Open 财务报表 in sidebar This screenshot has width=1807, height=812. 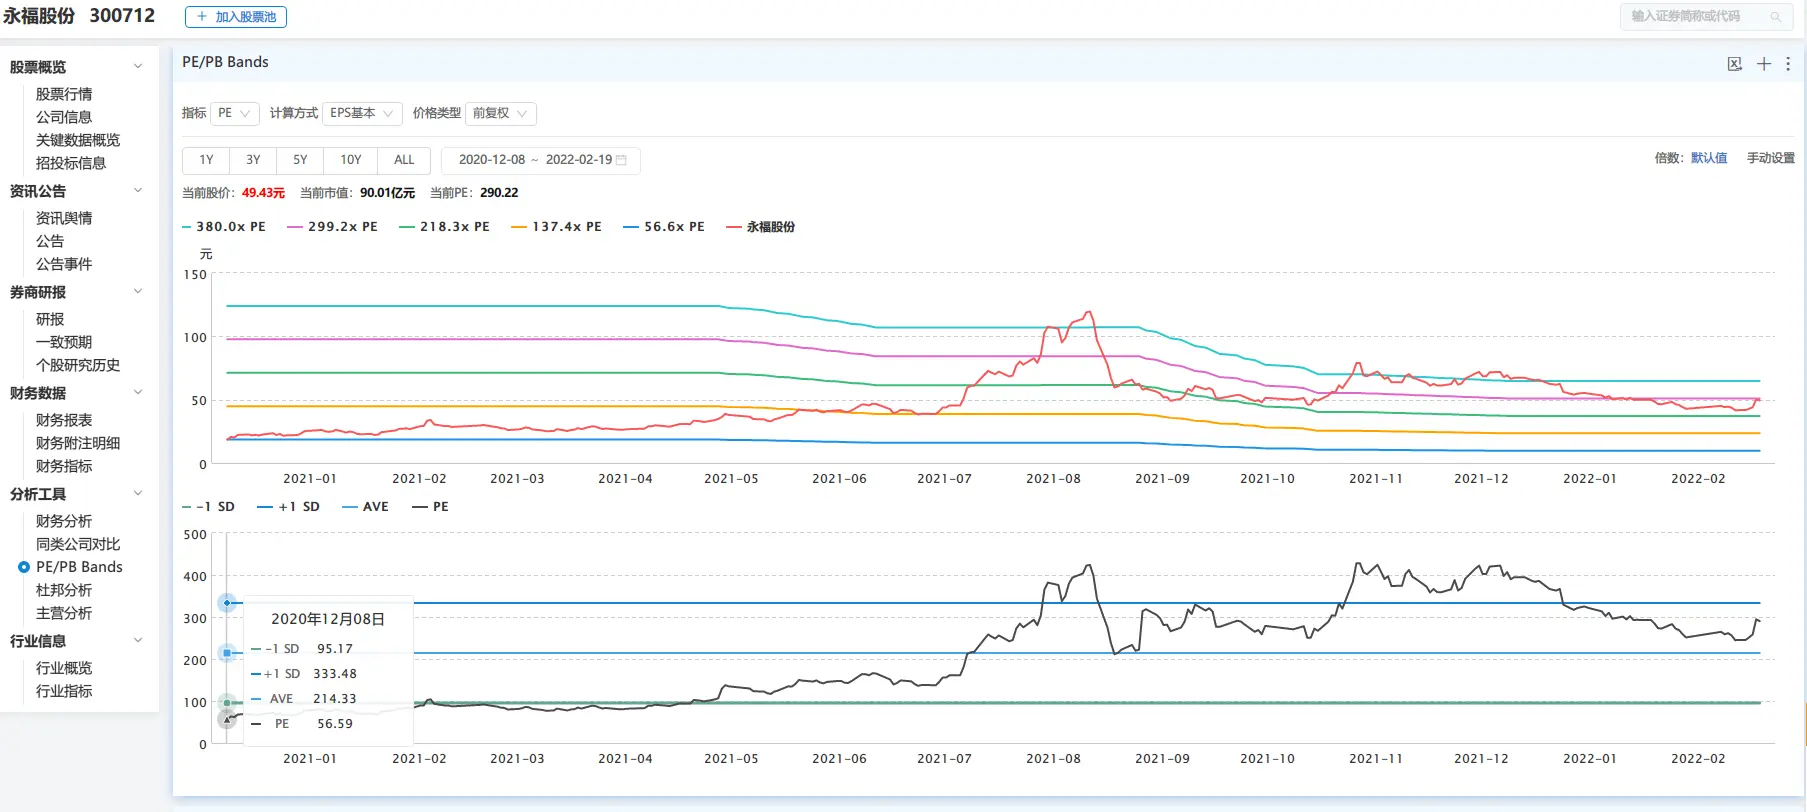tap(64, 420)
